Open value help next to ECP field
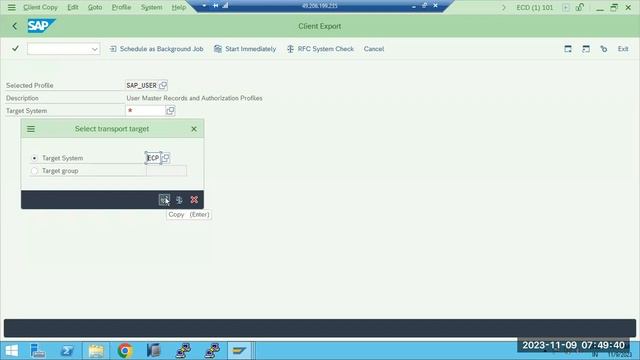Image resolution: width=640 pixels, height=360 pixels. tap(166, 158)
